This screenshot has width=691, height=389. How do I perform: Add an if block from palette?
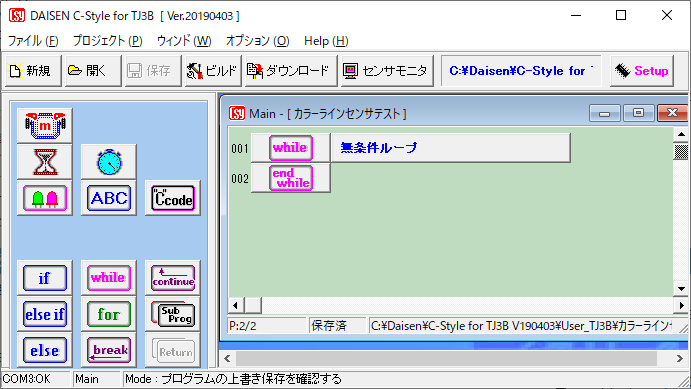45,278
